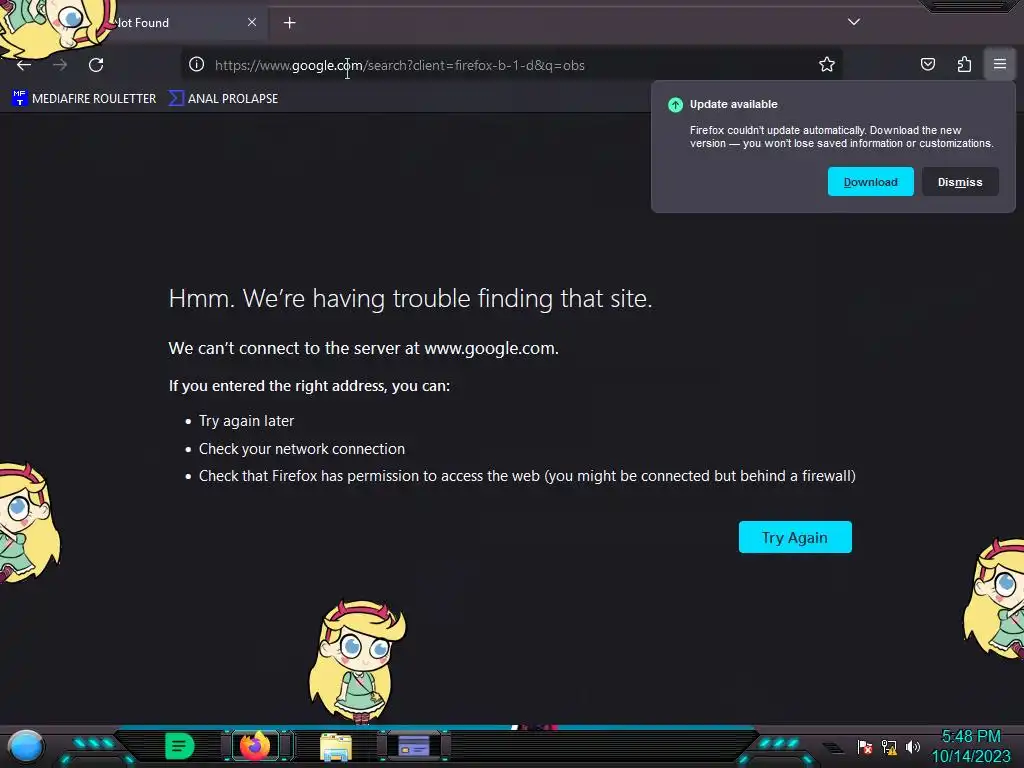Open the volume speaker tray icon
Screen dimensions: 1024x768
[912, 746]
